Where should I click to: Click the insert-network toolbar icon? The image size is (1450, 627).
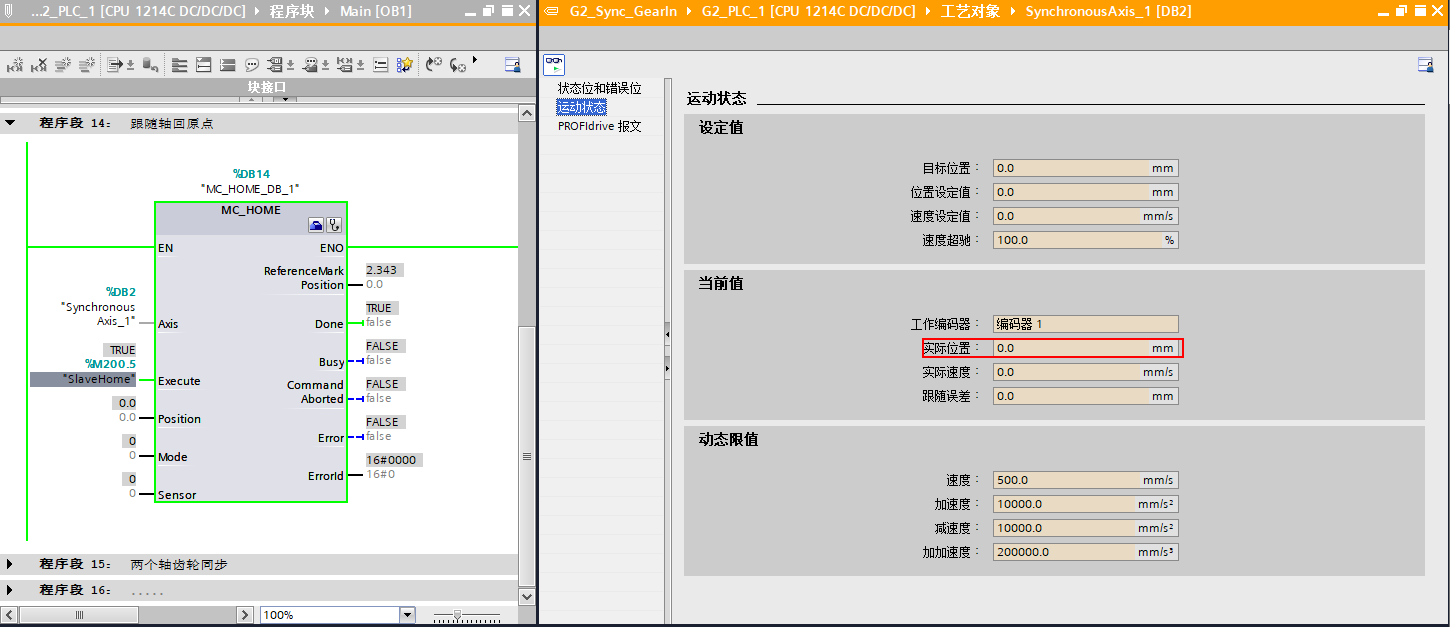point(179,65)
